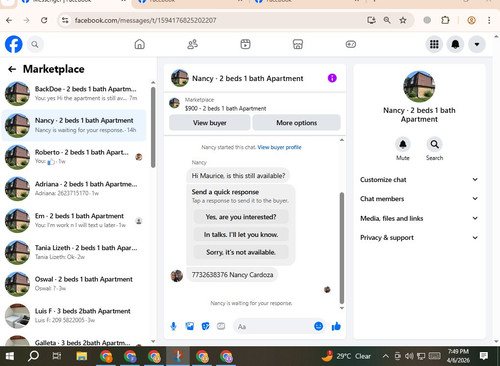Click Nancy's avatar beside phone number message
The height and width of the screenshot is (366, 500).
click(x=177, y=276)
